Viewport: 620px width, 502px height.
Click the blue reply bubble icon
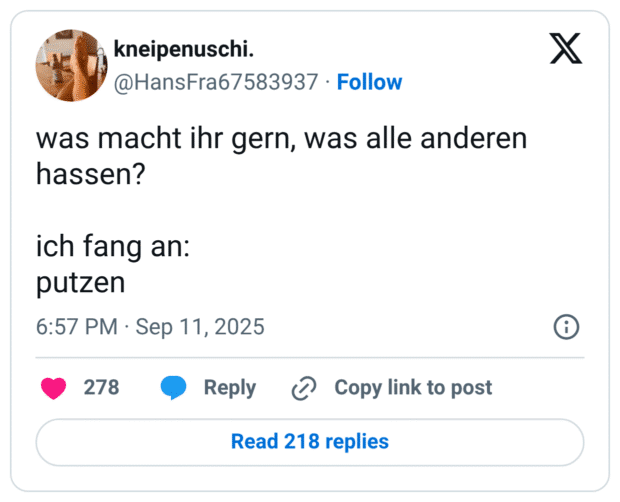coord(174,388)
